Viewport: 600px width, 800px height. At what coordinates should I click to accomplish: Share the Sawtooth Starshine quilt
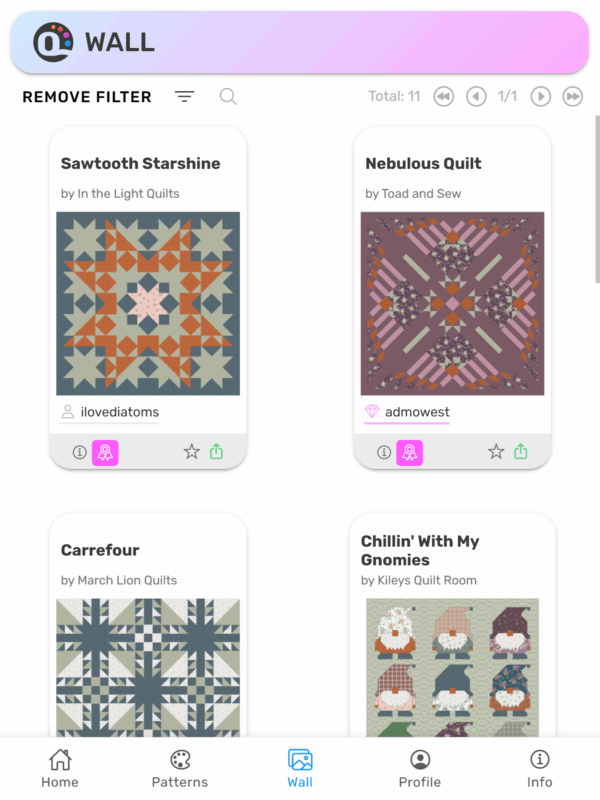click(x=217, y=452)
